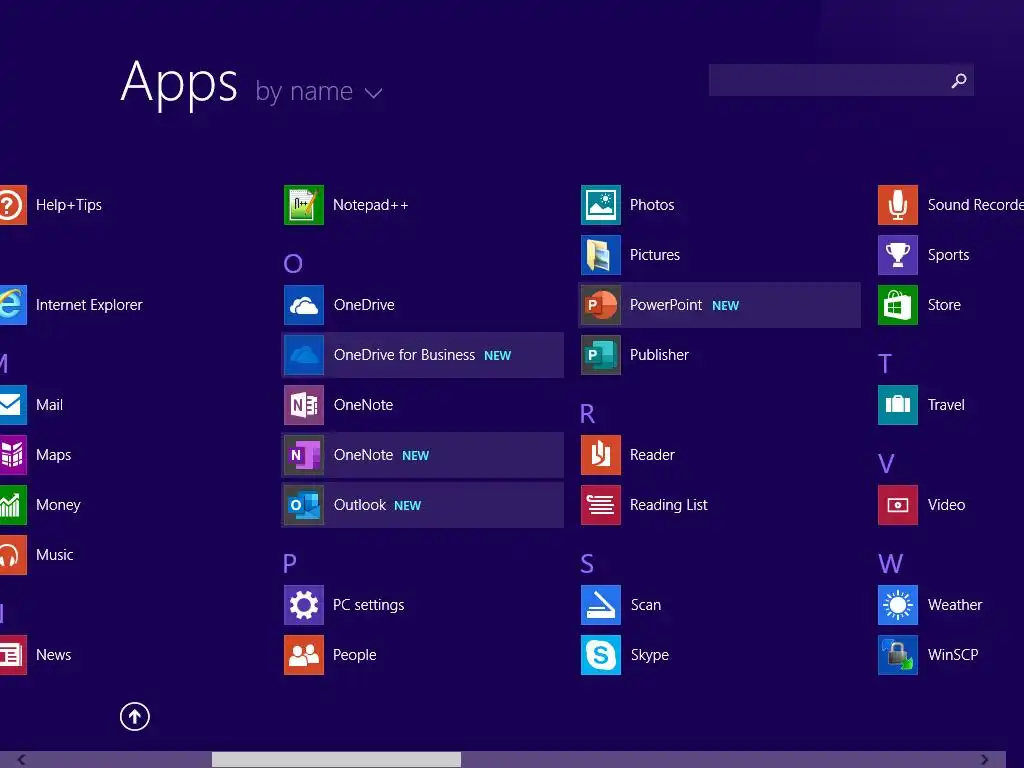Open the Sports trophy icon
The height and width of the screenshot is (768, 1024).
click(x=898, y=255)
